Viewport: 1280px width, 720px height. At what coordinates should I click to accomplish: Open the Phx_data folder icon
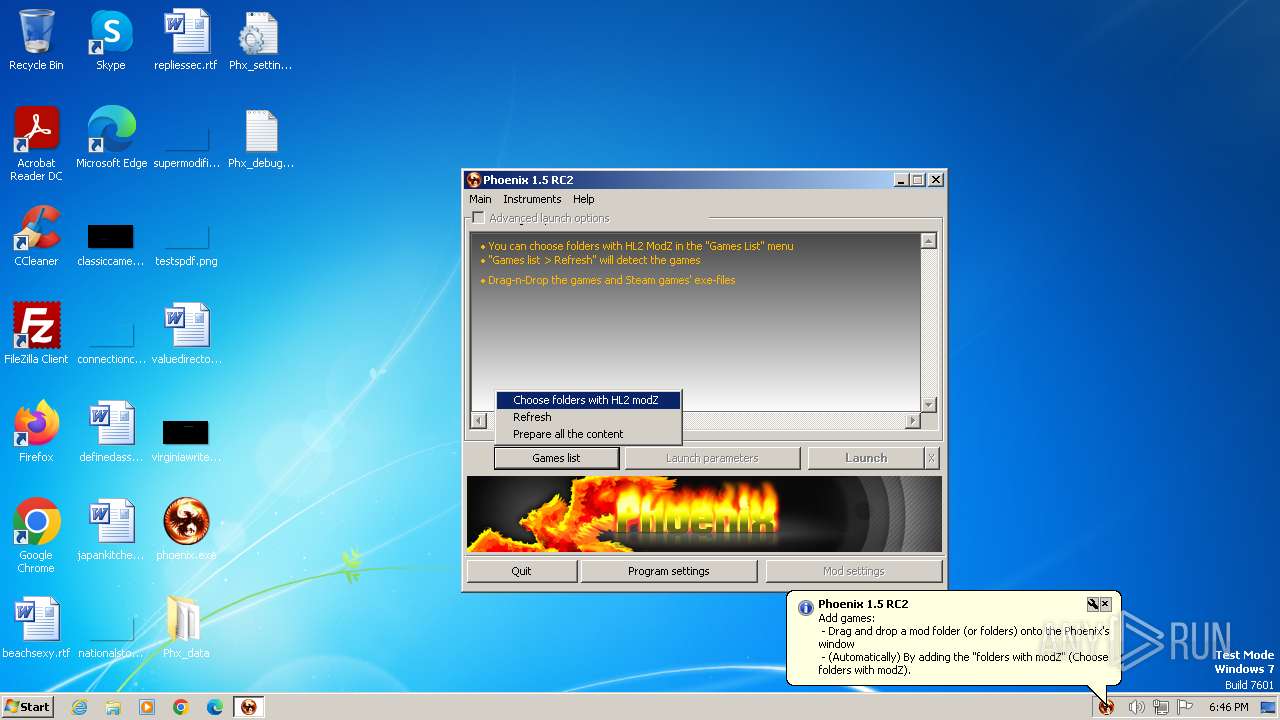[186, 628]
